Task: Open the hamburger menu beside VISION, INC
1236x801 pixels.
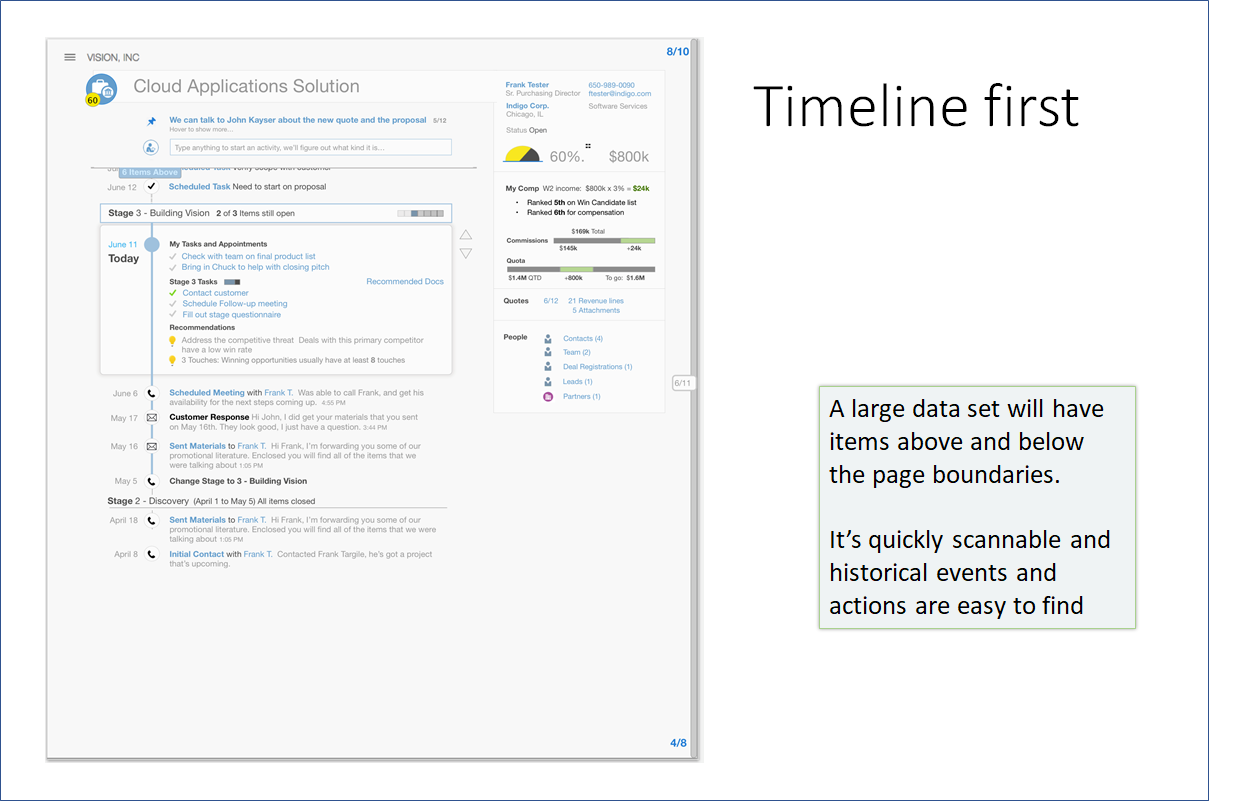Action: (x=70, y=57)
